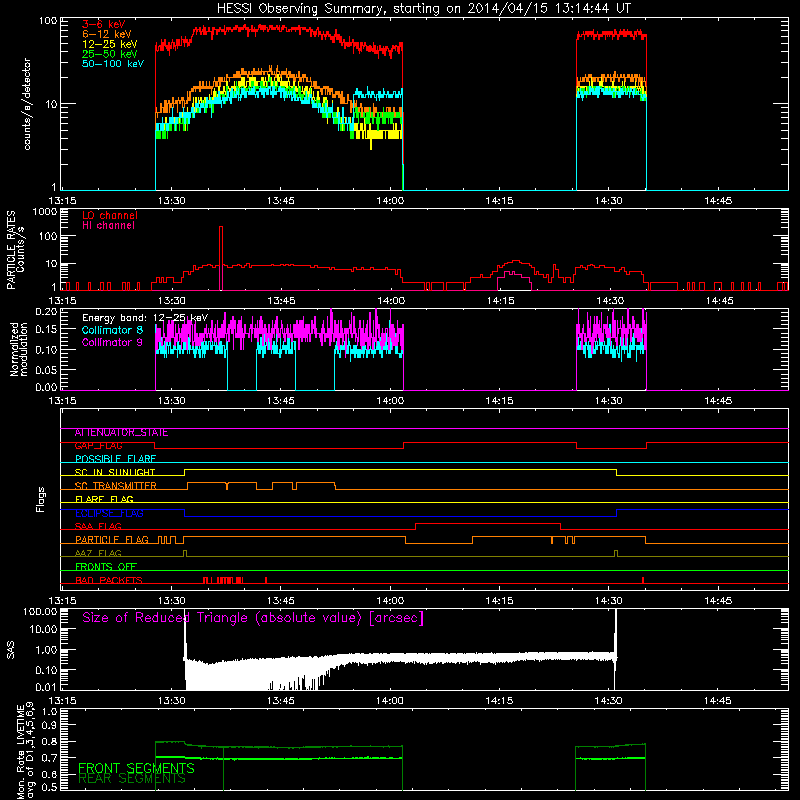Select the HI channel legend label
The height and width of the screenshot is (800, 800).
tap(109, 226)
